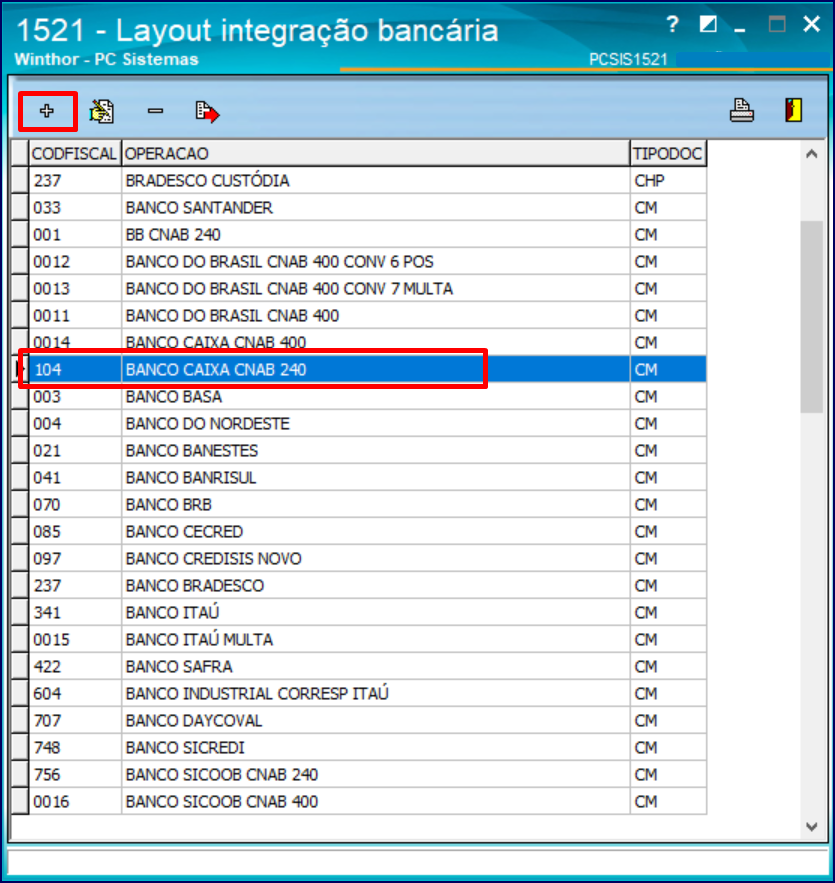Open the edit layout icon

[102, 111]
